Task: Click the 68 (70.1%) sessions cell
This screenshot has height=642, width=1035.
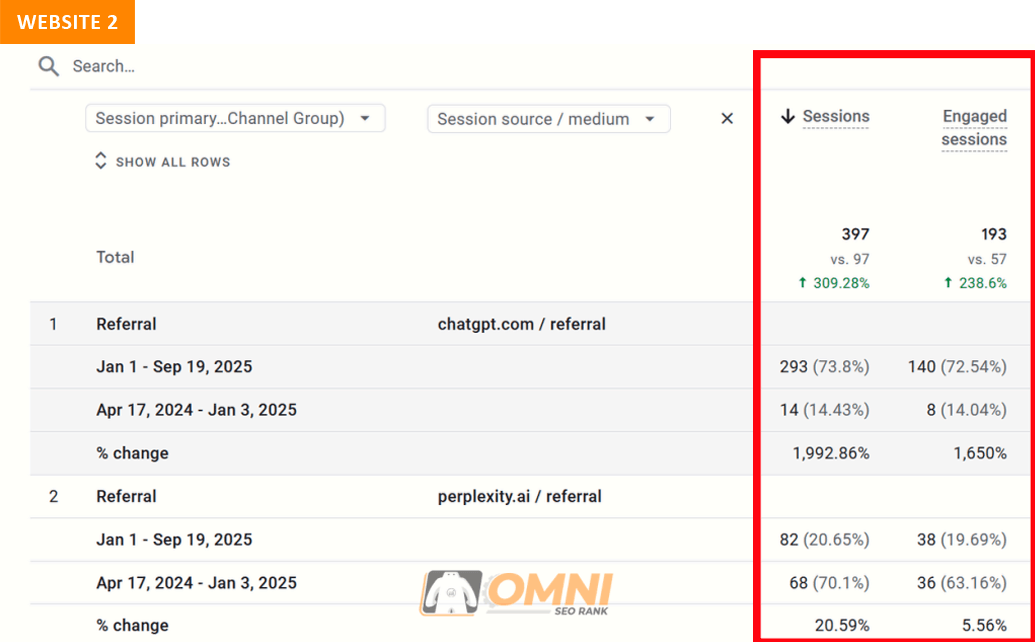Action: 829,583
